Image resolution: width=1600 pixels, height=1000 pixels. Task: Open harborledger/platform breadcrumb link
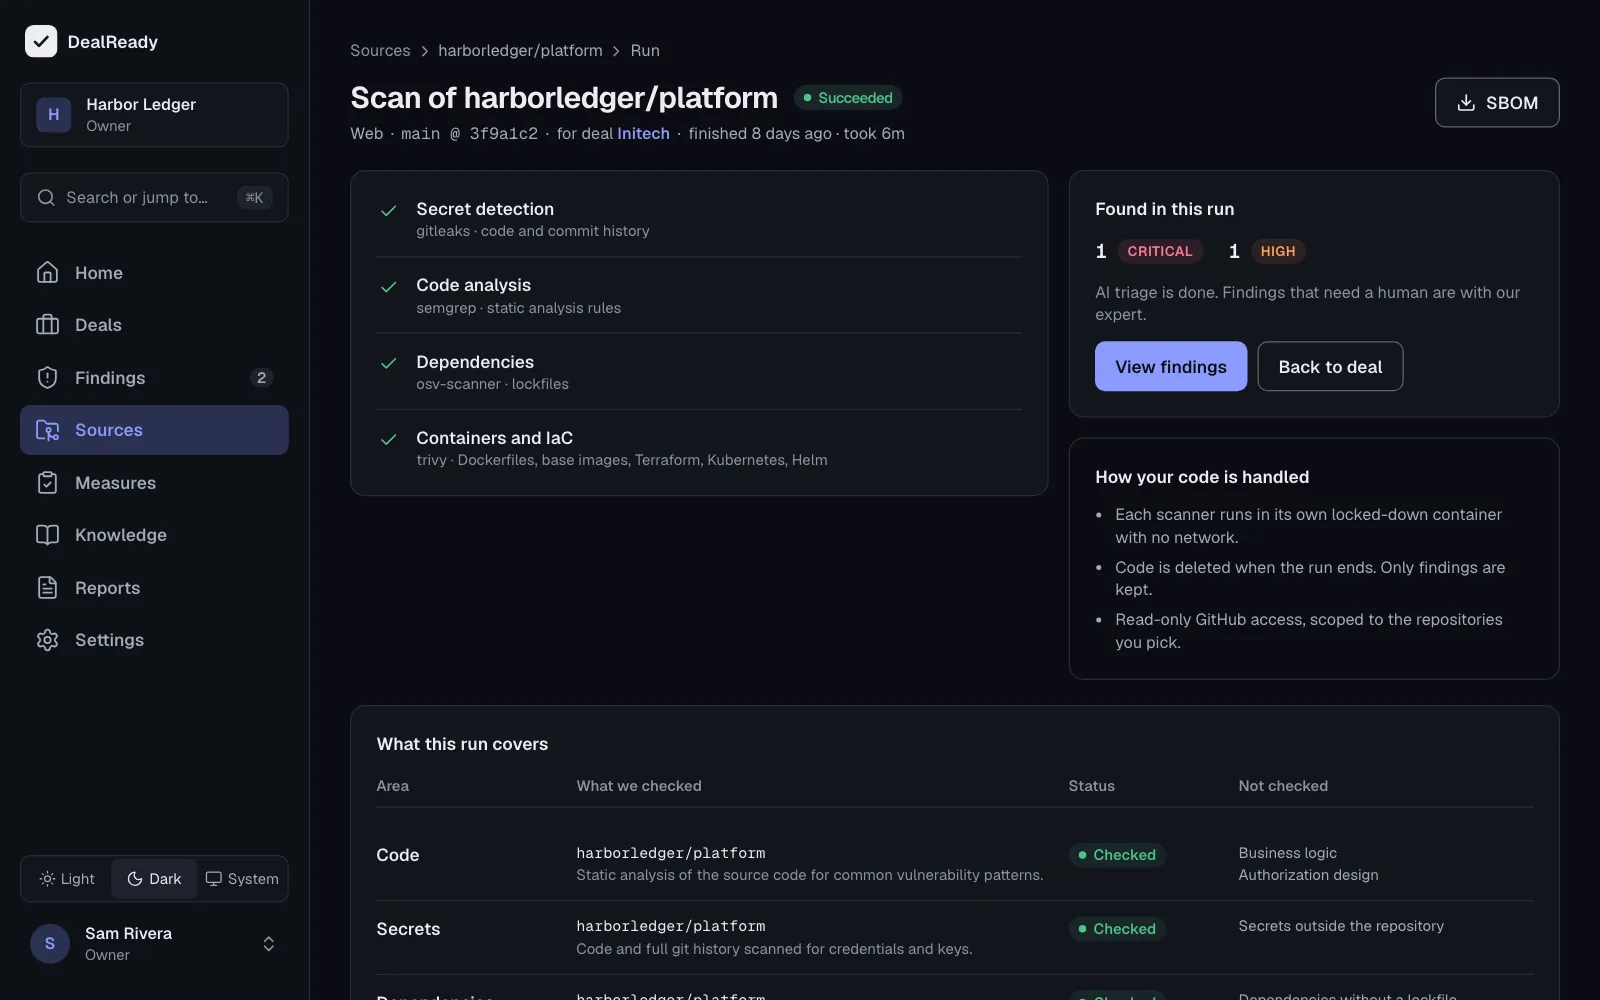(520, 50)
